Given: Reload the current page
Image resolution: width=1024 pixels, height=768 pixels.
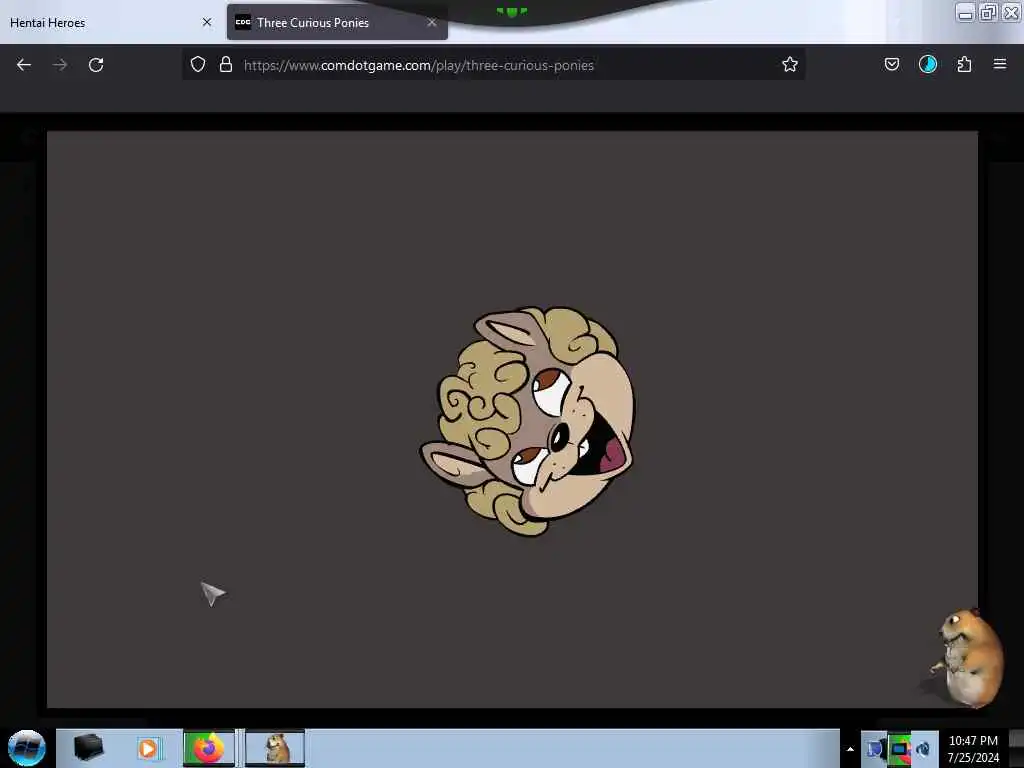Looking at the screenshot, I should pos(96,65).
